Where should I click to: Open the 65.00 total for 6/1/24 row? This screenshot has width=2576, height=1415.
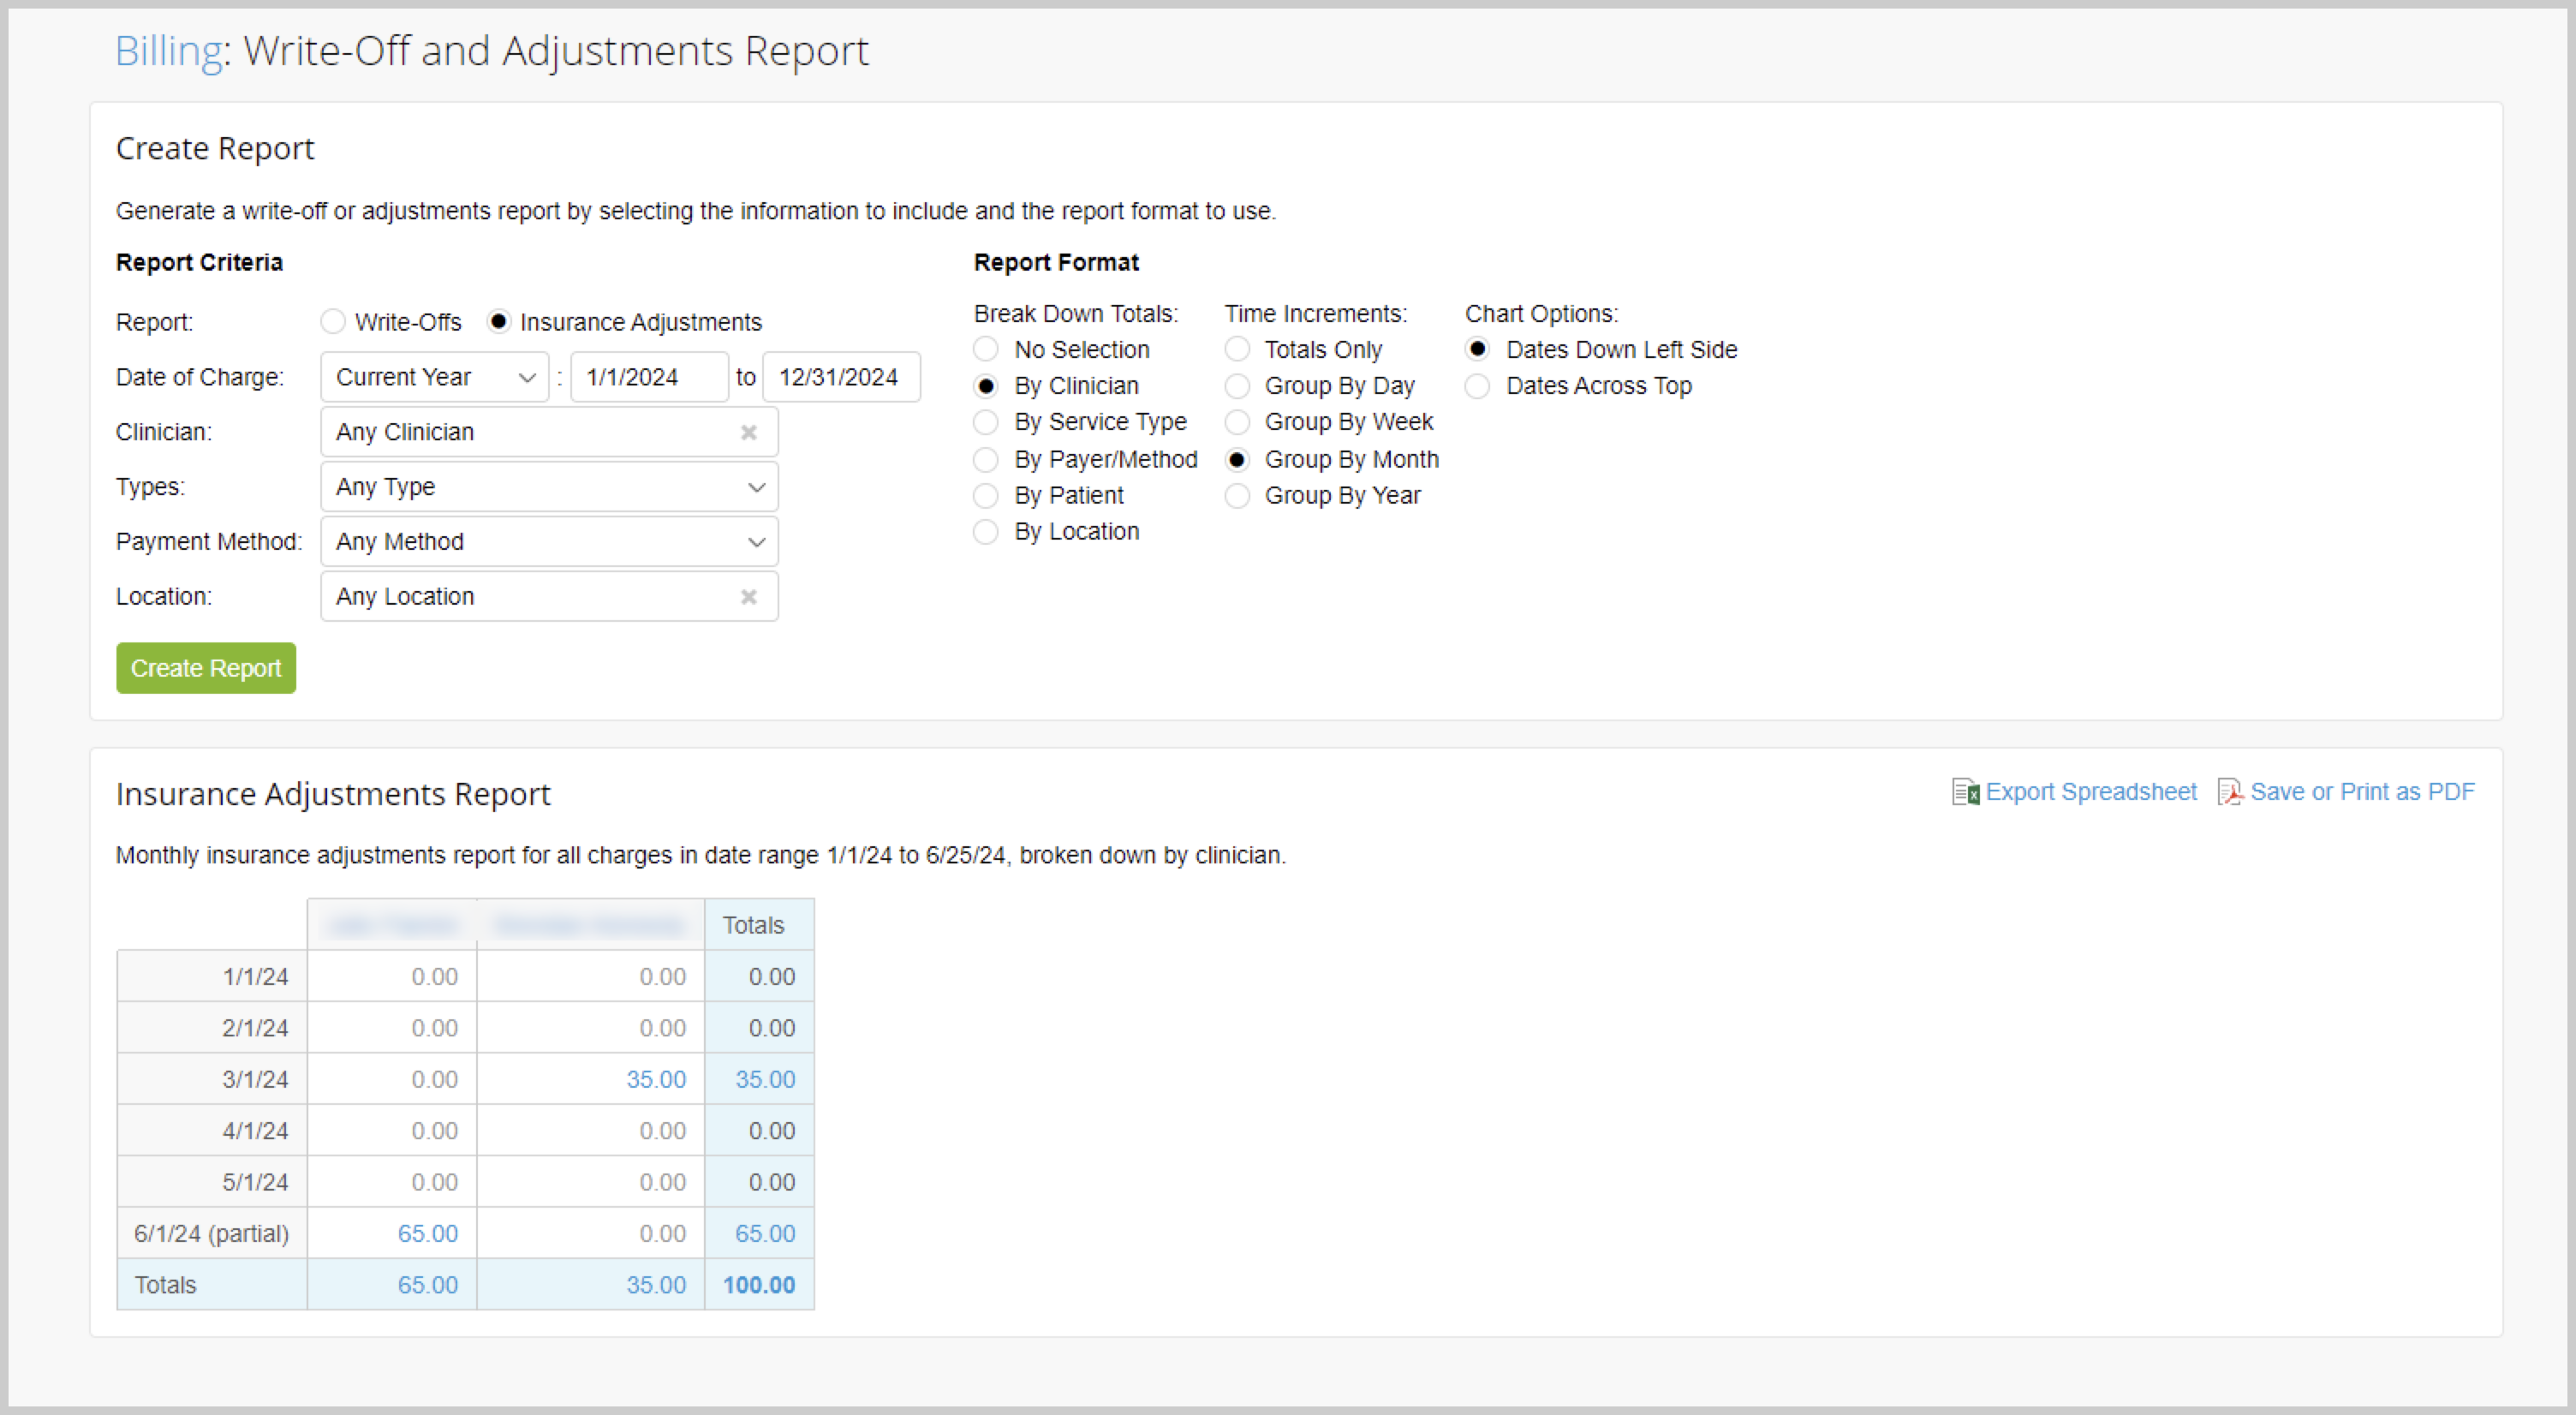click(x=765, y=1234)
